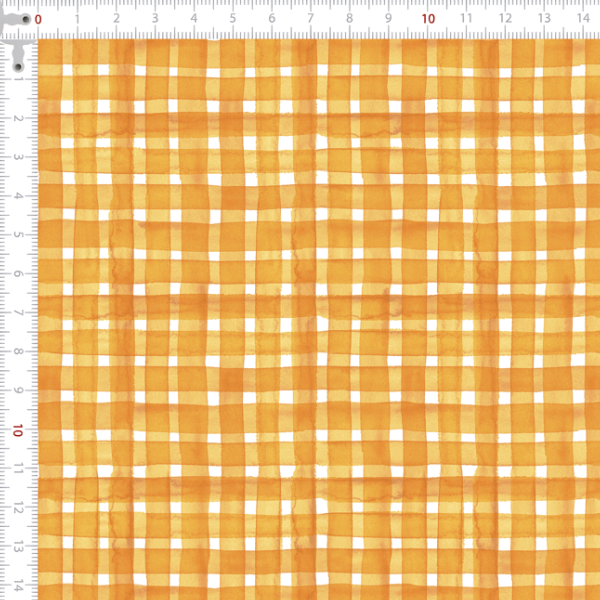Click number 1 on the left ruler
The height and width of the screenshot is (600, 600).
pyautogui.click(x=18, y=79)
